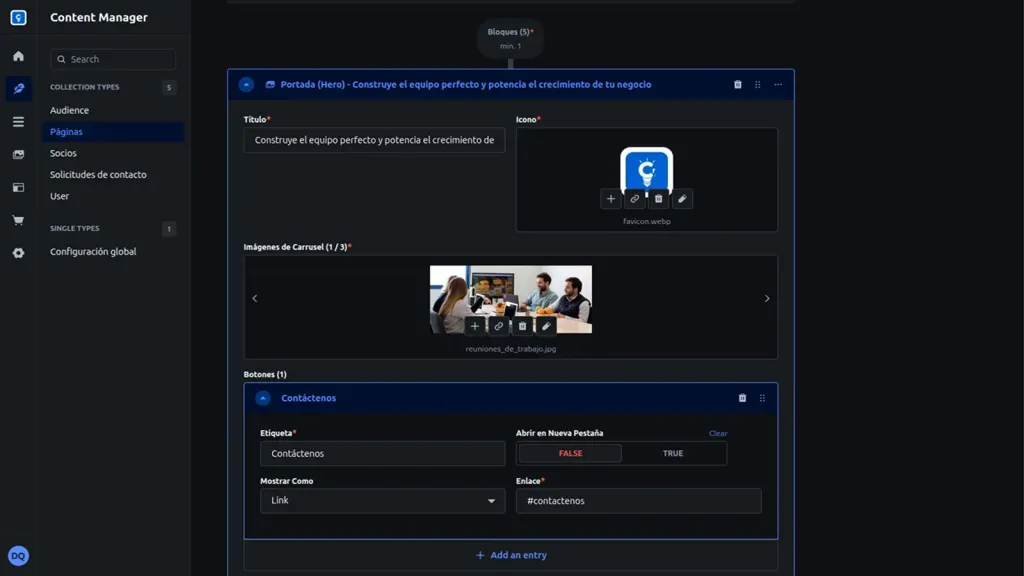Grab the drag handle of Contáctenos entry
The image size is (1024, 576).
[762, 398]
